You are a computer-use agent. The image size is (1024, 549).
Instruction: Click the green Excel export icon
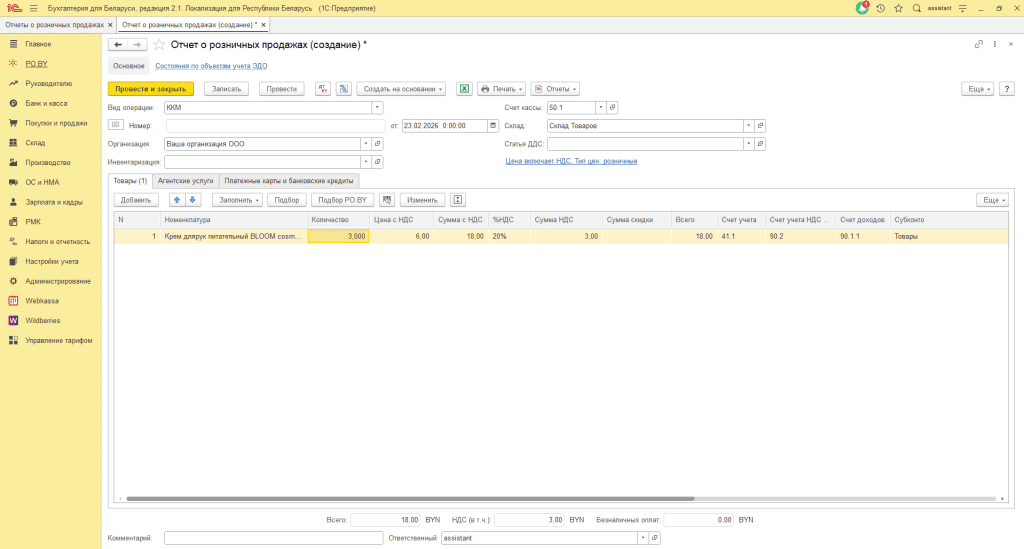[x=464, y=89]
